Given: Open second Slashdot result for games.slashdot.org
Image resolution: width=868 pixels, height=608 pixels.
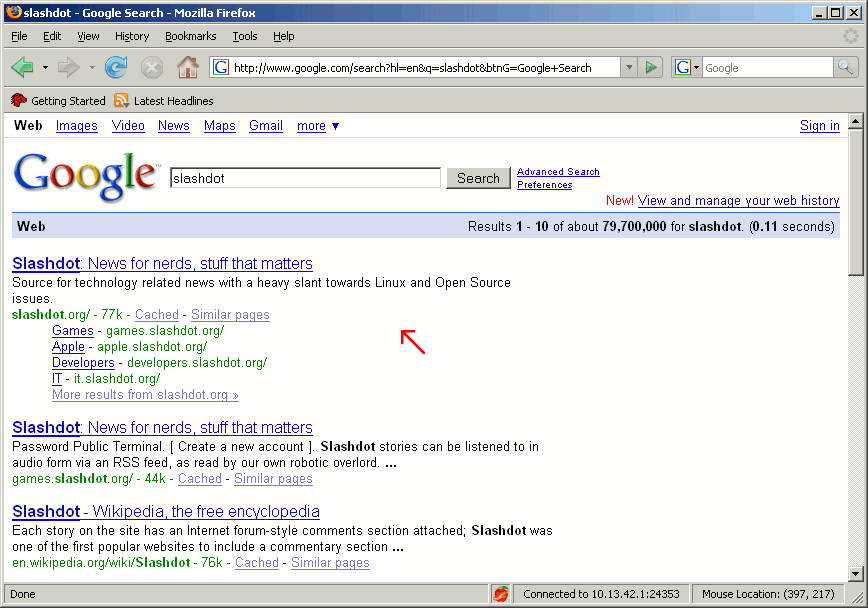Looking at the screenshot, I should [x=162, y=427].
